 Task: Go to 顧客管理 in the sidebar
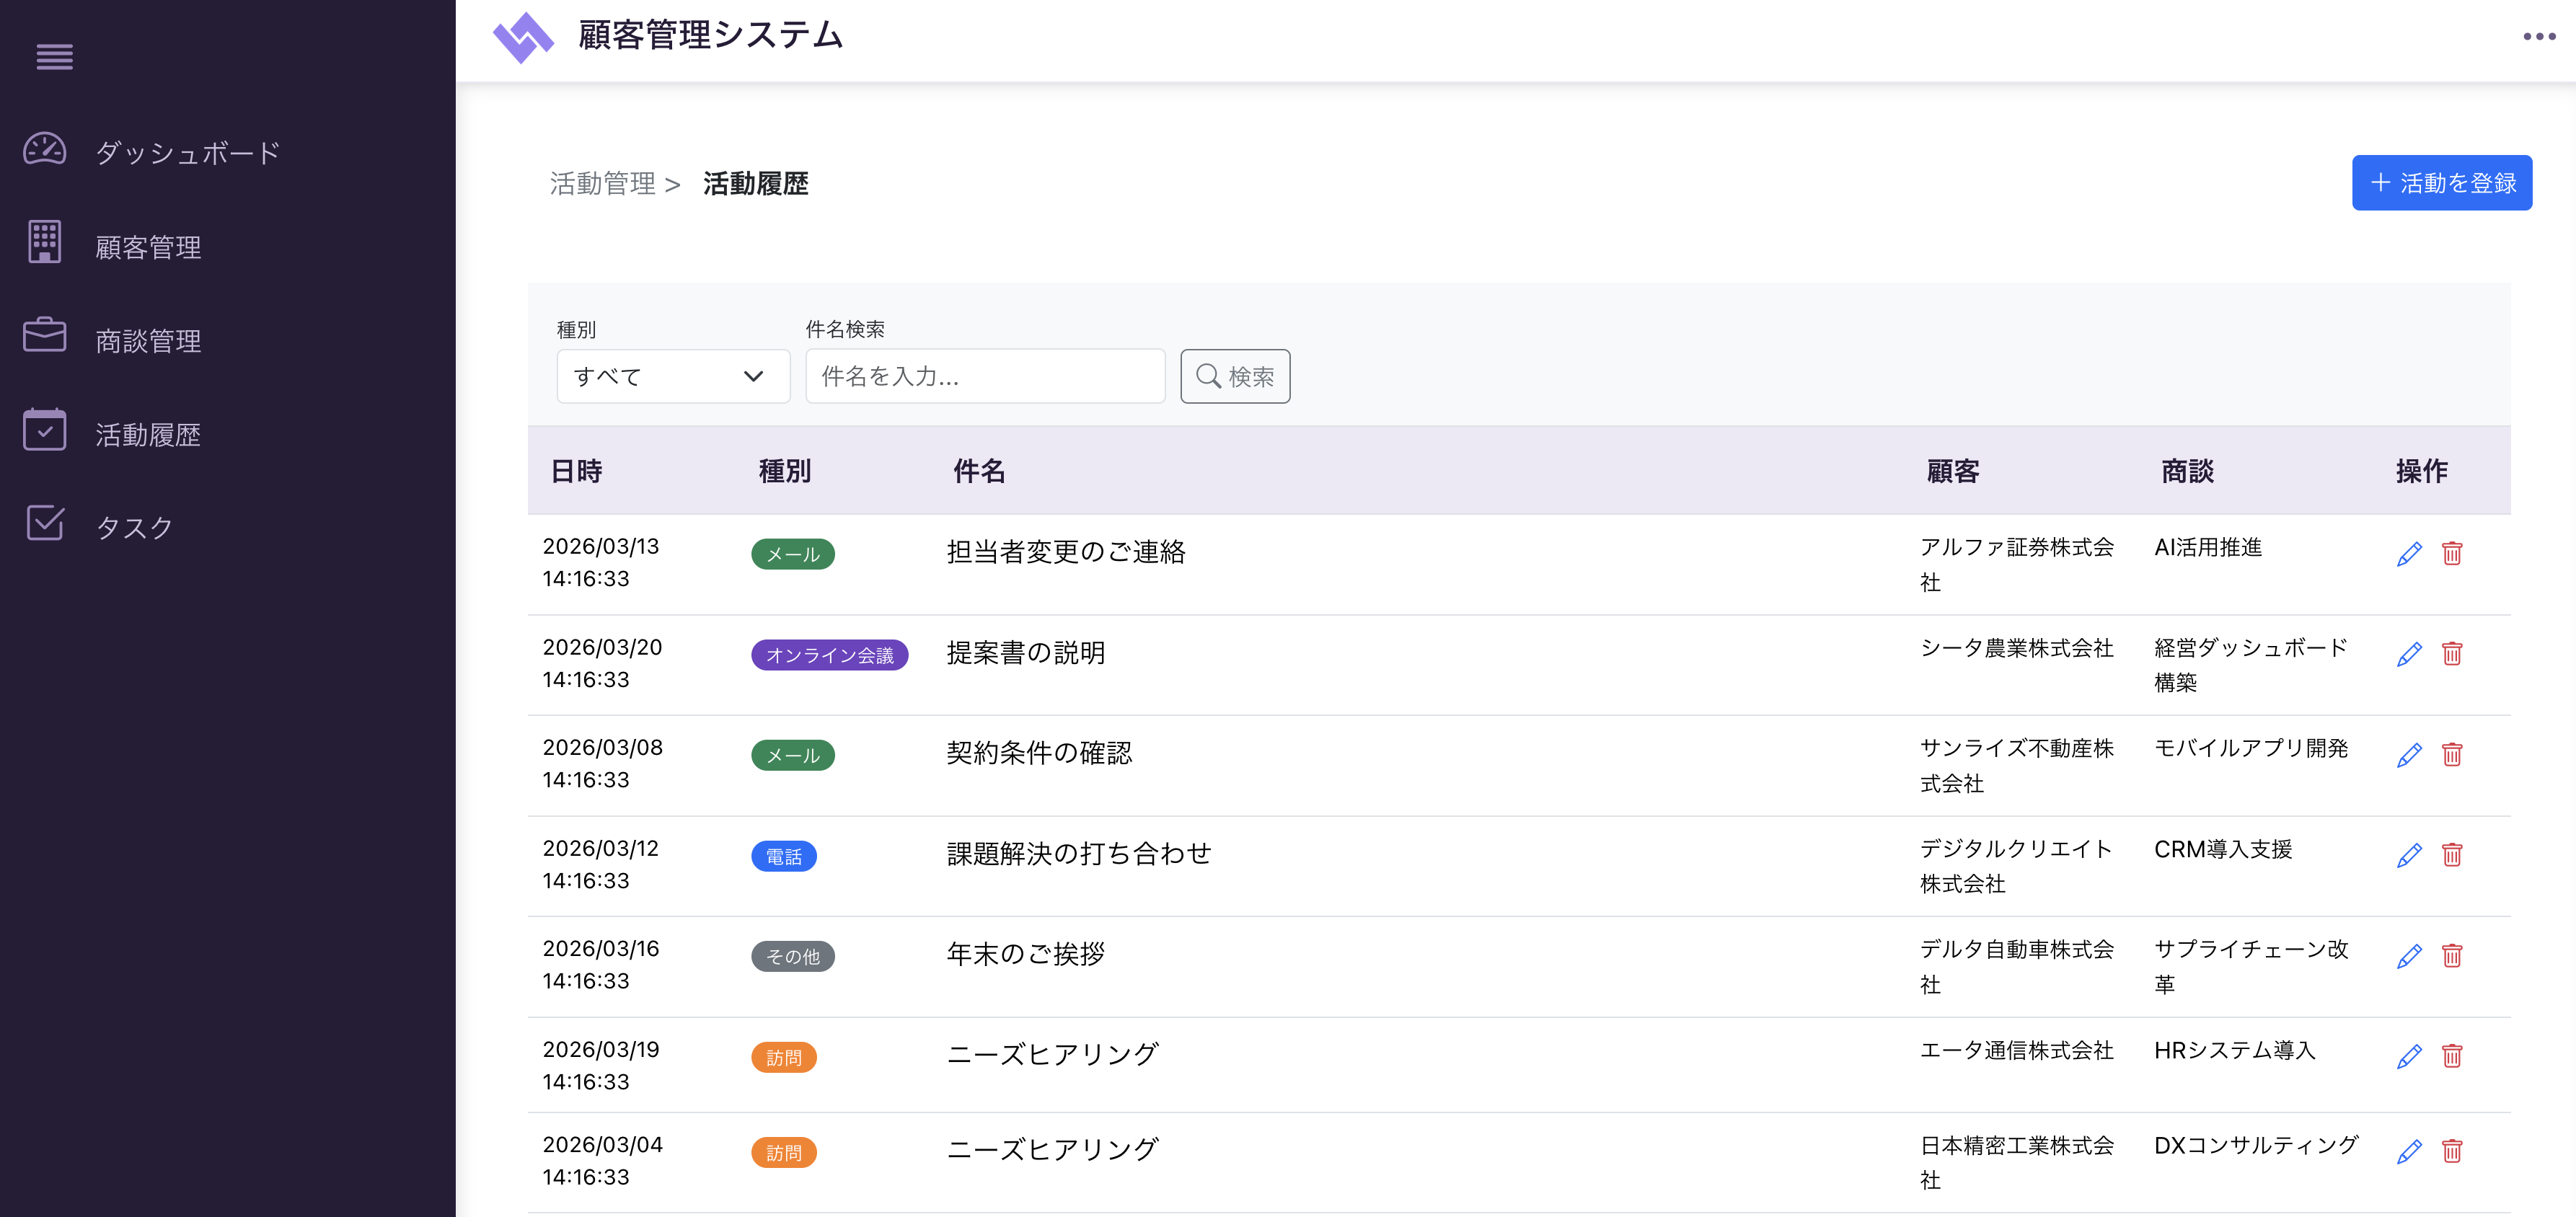148,247
